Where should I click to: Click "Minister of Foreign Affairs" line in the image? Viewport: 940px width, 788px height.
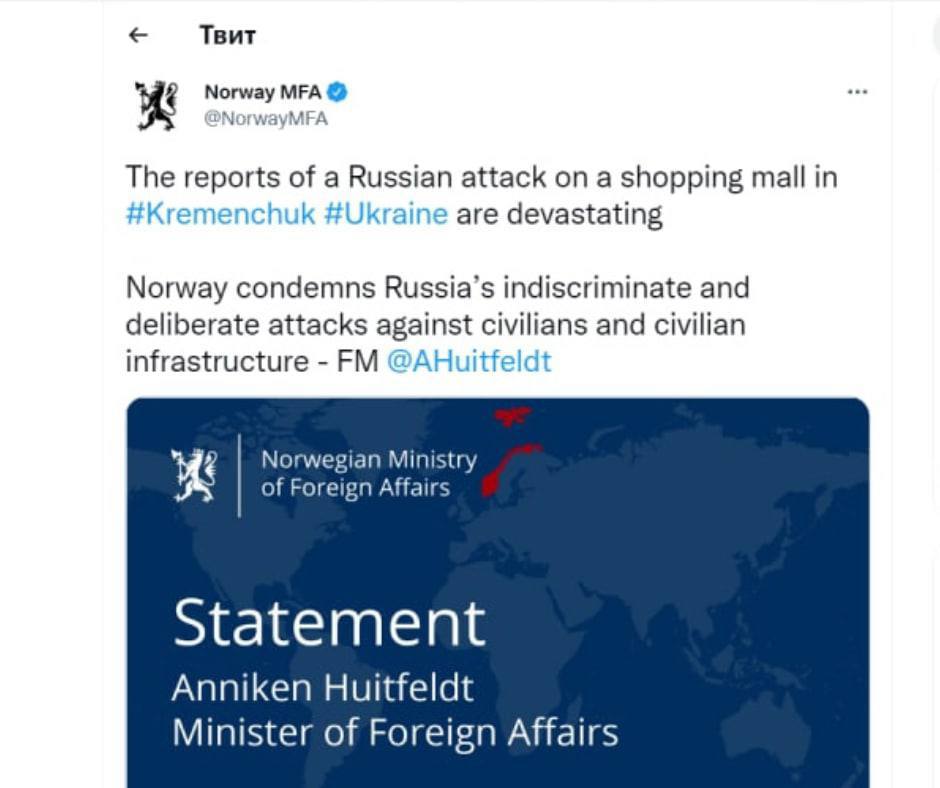tap(395, 732)
